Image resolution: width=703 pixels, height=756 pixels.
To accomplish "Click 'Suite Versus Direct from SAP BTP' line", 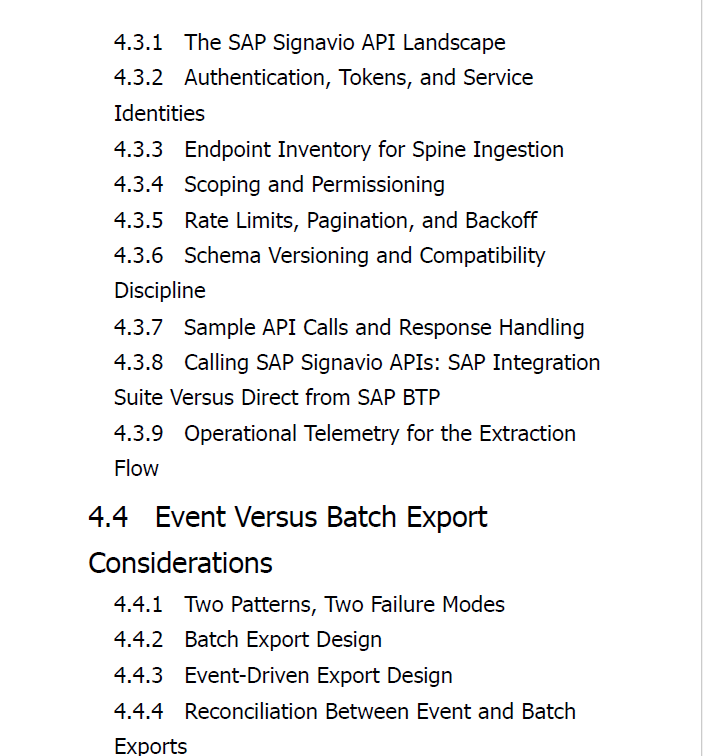I will [x=277, y=398].
